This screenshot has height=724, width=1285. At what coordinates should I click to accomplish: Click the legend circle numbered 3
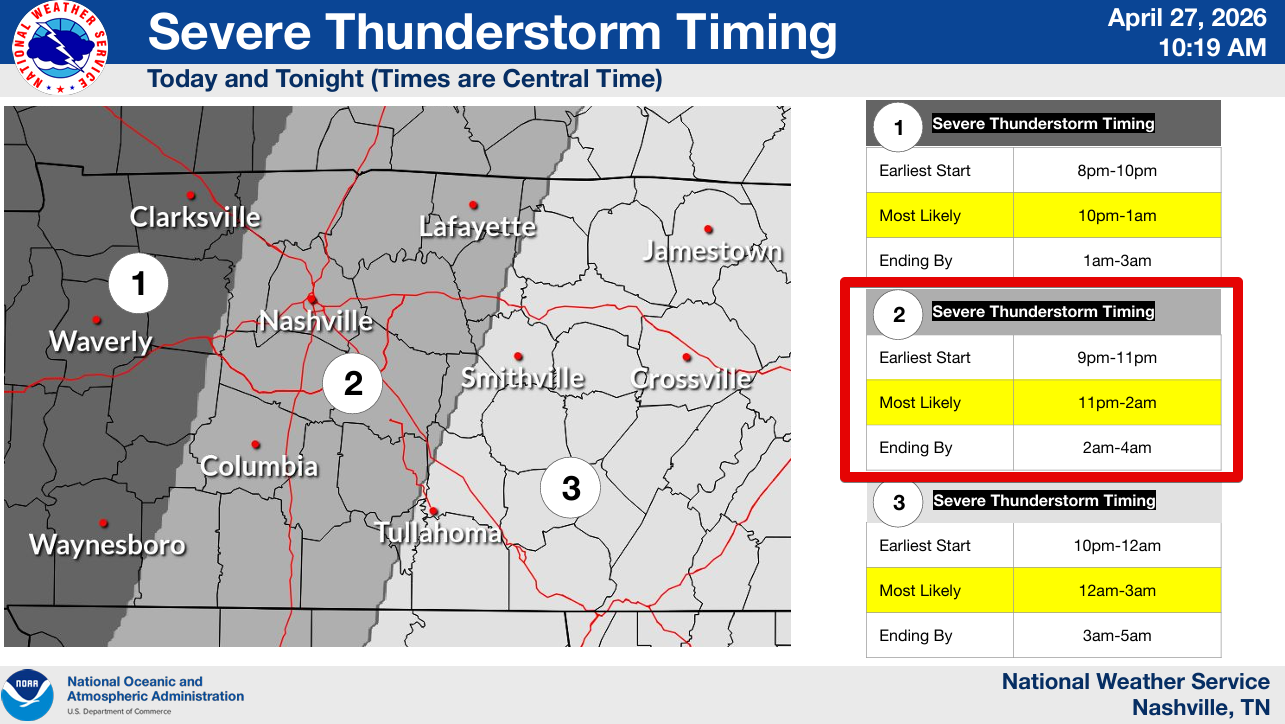[x=898, y=503]
